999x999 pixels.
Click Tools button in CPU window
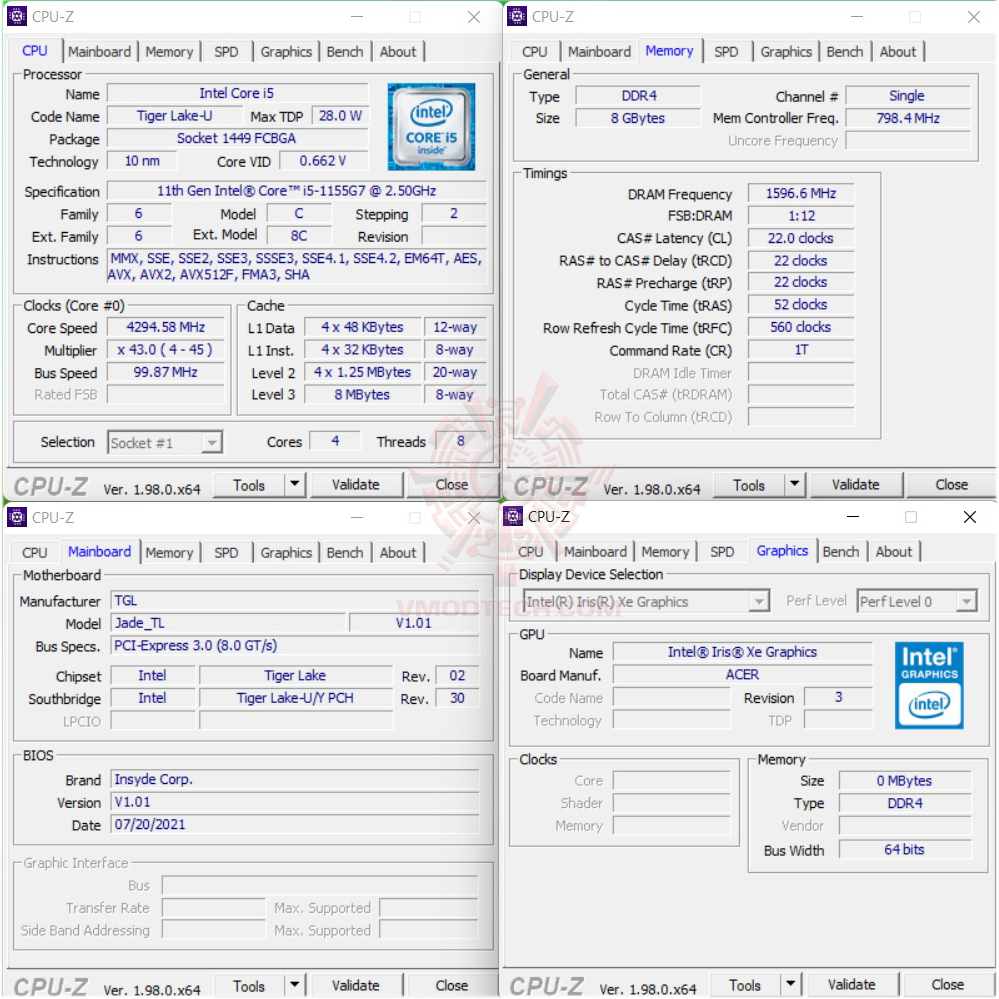(x=249, y=485)
